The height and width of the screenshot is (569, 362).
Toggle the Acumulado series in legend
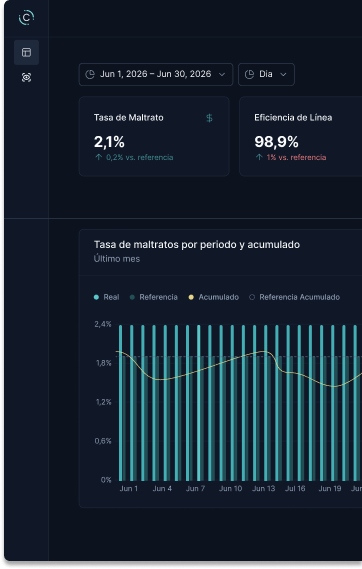coord(214,297)
